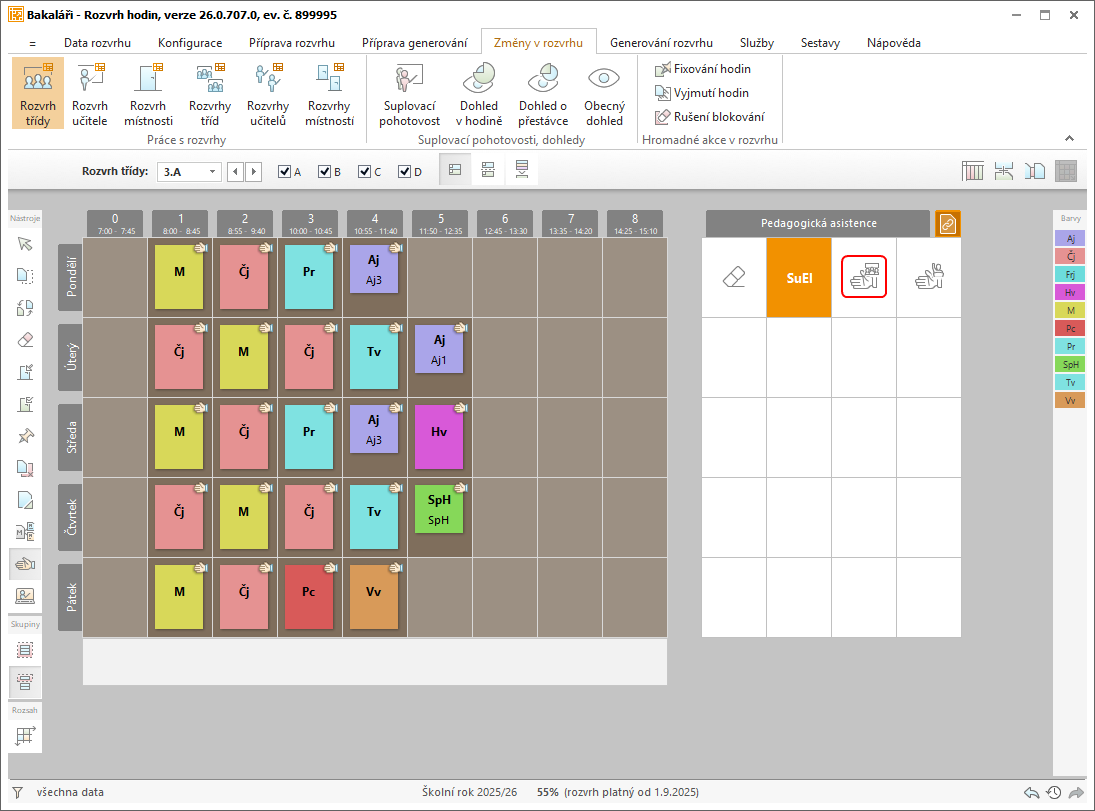Click the columns layout icon at top right

972,170
